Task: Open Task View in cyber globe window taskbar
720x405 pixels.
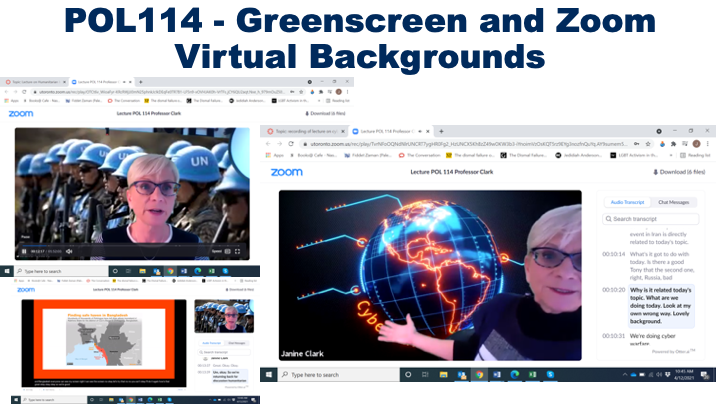Action: pyautogui.click(x=425, y=375)
